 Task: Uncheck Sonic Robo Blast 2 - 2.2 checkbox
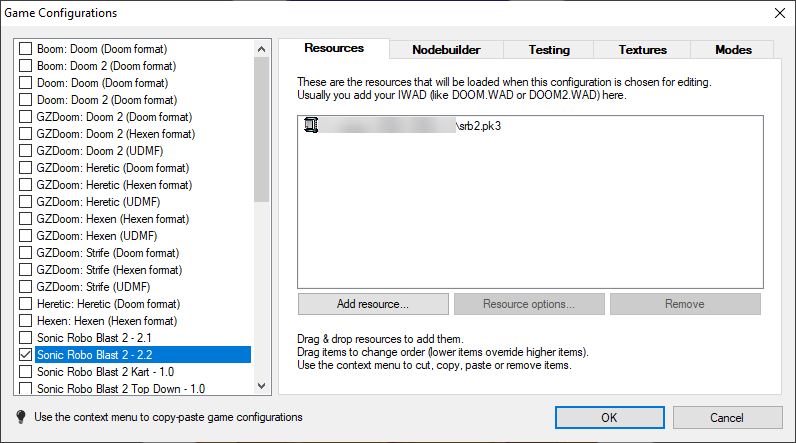click(x=25, y=355)
